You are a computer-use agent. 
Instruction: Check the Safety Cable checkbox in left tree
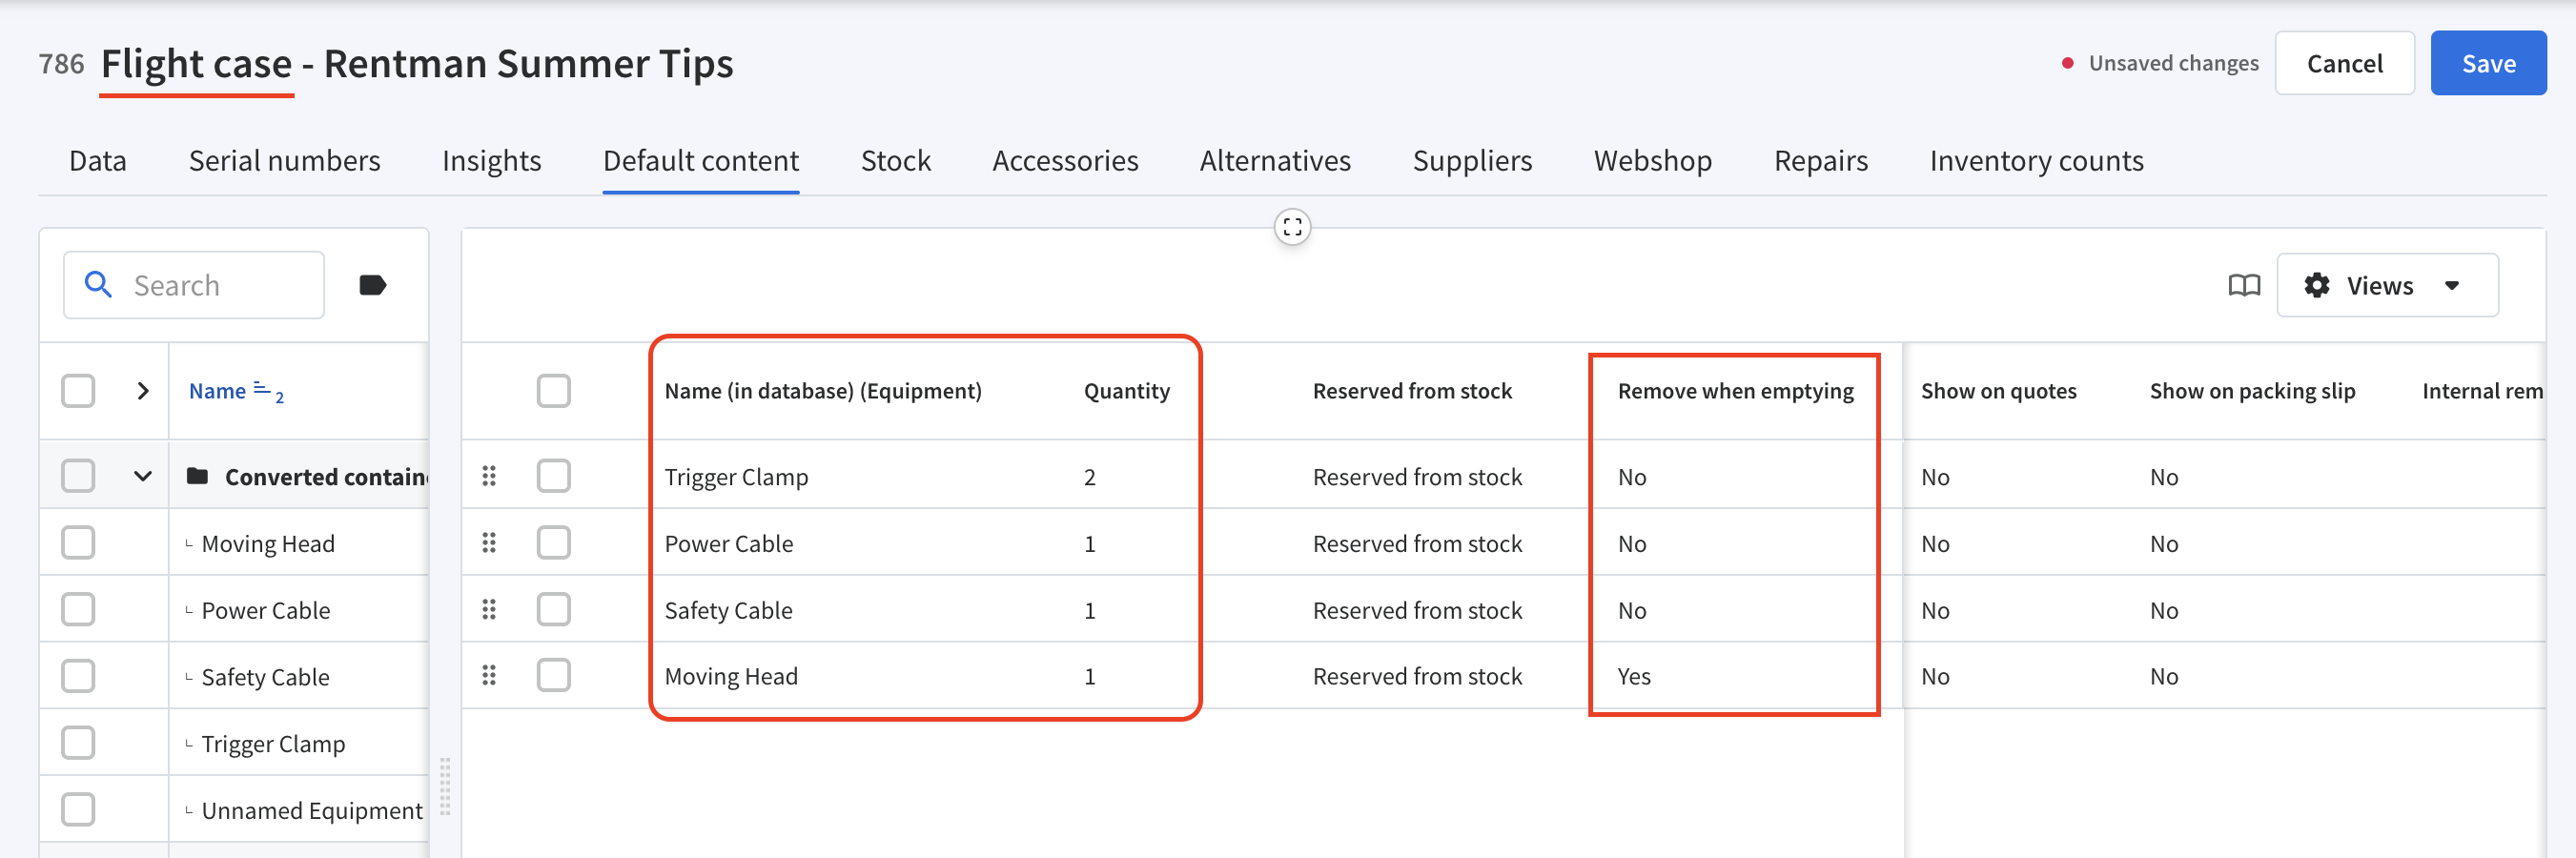point(78,676)
